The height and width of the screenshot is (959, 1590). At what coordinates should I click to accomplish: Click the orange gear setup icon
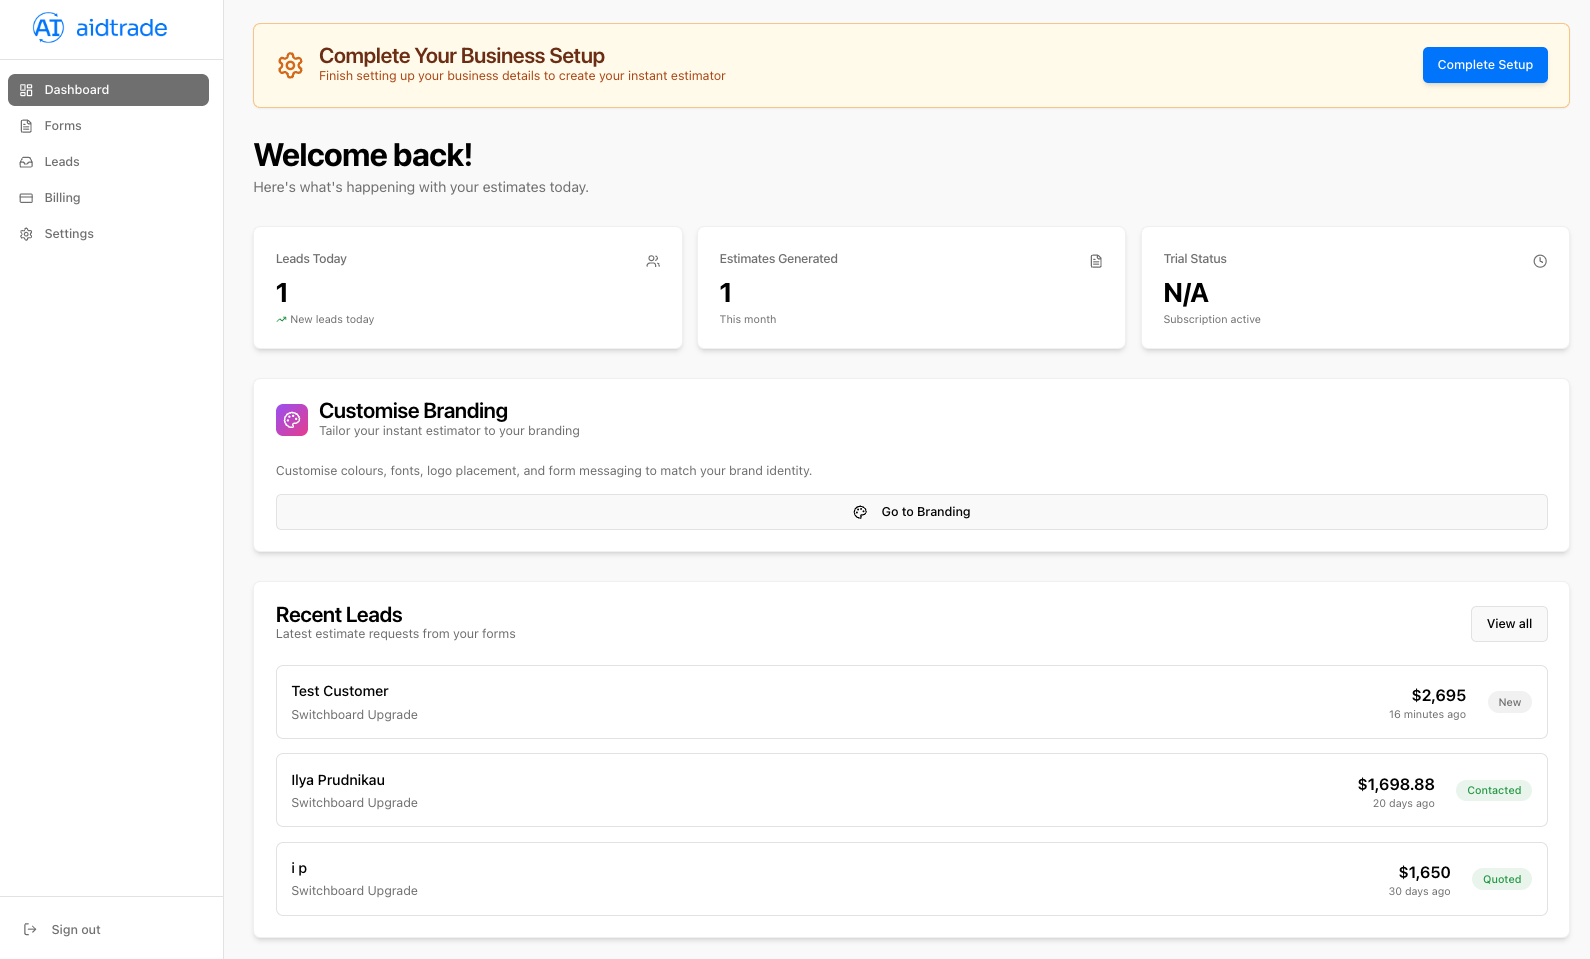[290, 66]
